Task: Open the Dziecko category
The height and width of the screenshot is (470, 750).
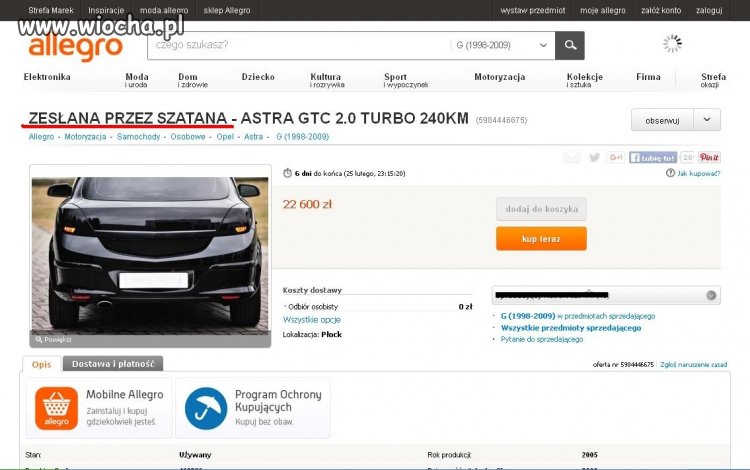Action: (x=258, y=77)
